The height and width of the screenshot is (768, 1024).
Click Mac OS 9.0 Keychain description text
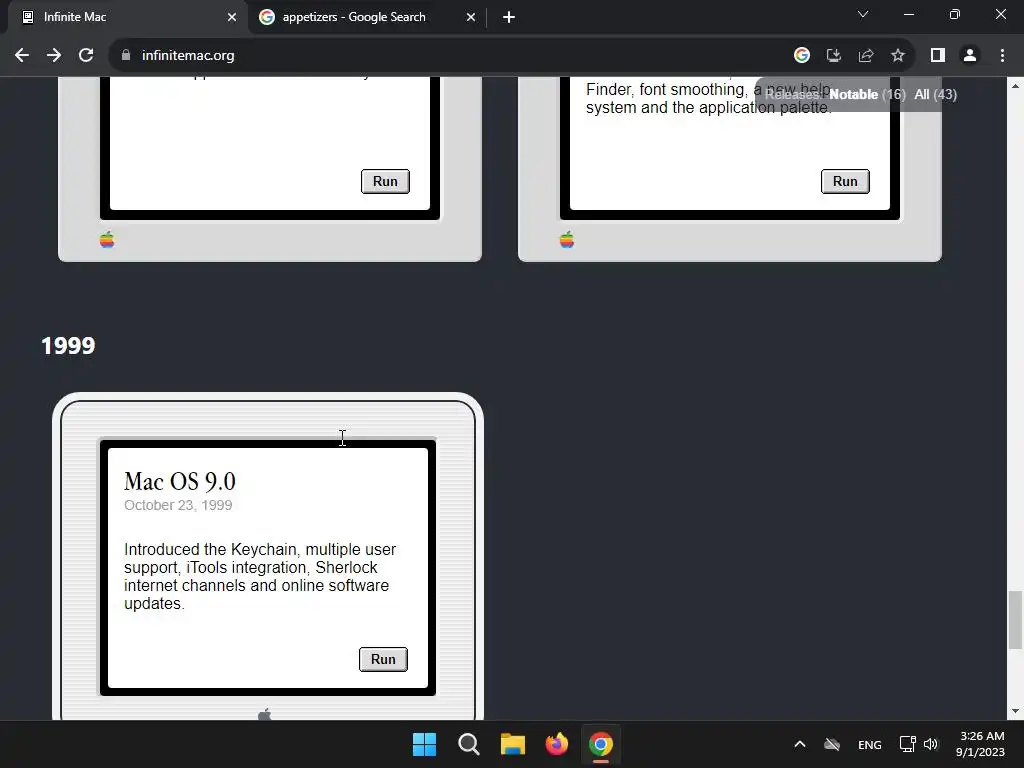[260, 576]
